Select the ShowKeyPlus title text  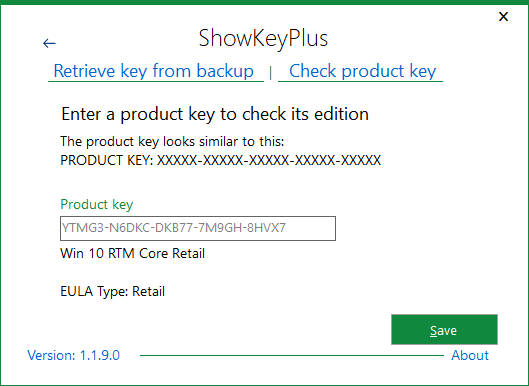263,38
